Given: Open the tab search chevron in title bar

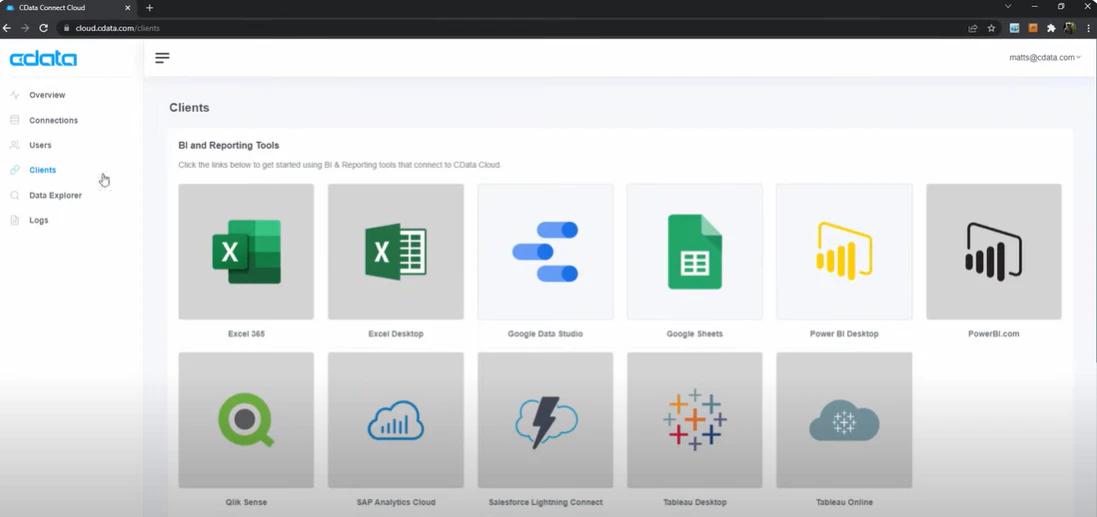Looking at the screenshot, I should [1008, 6].
